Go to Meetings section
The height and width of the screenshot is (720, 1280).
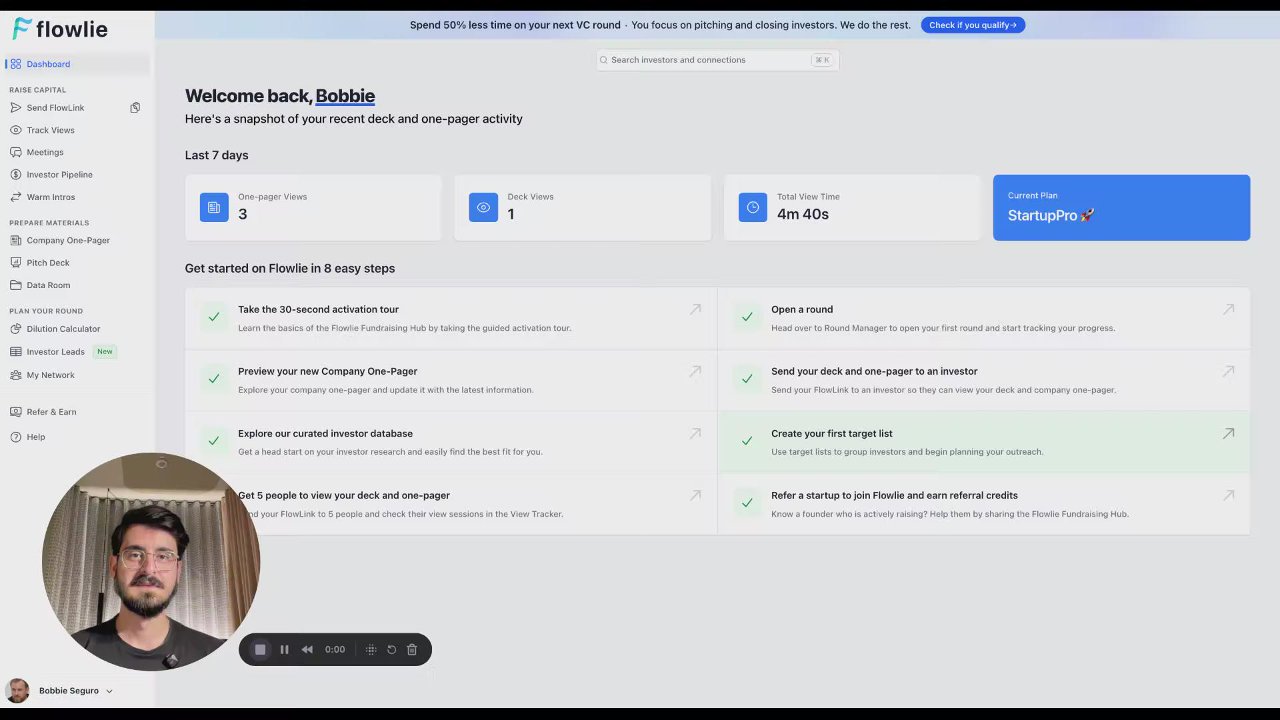pos(45,152)
